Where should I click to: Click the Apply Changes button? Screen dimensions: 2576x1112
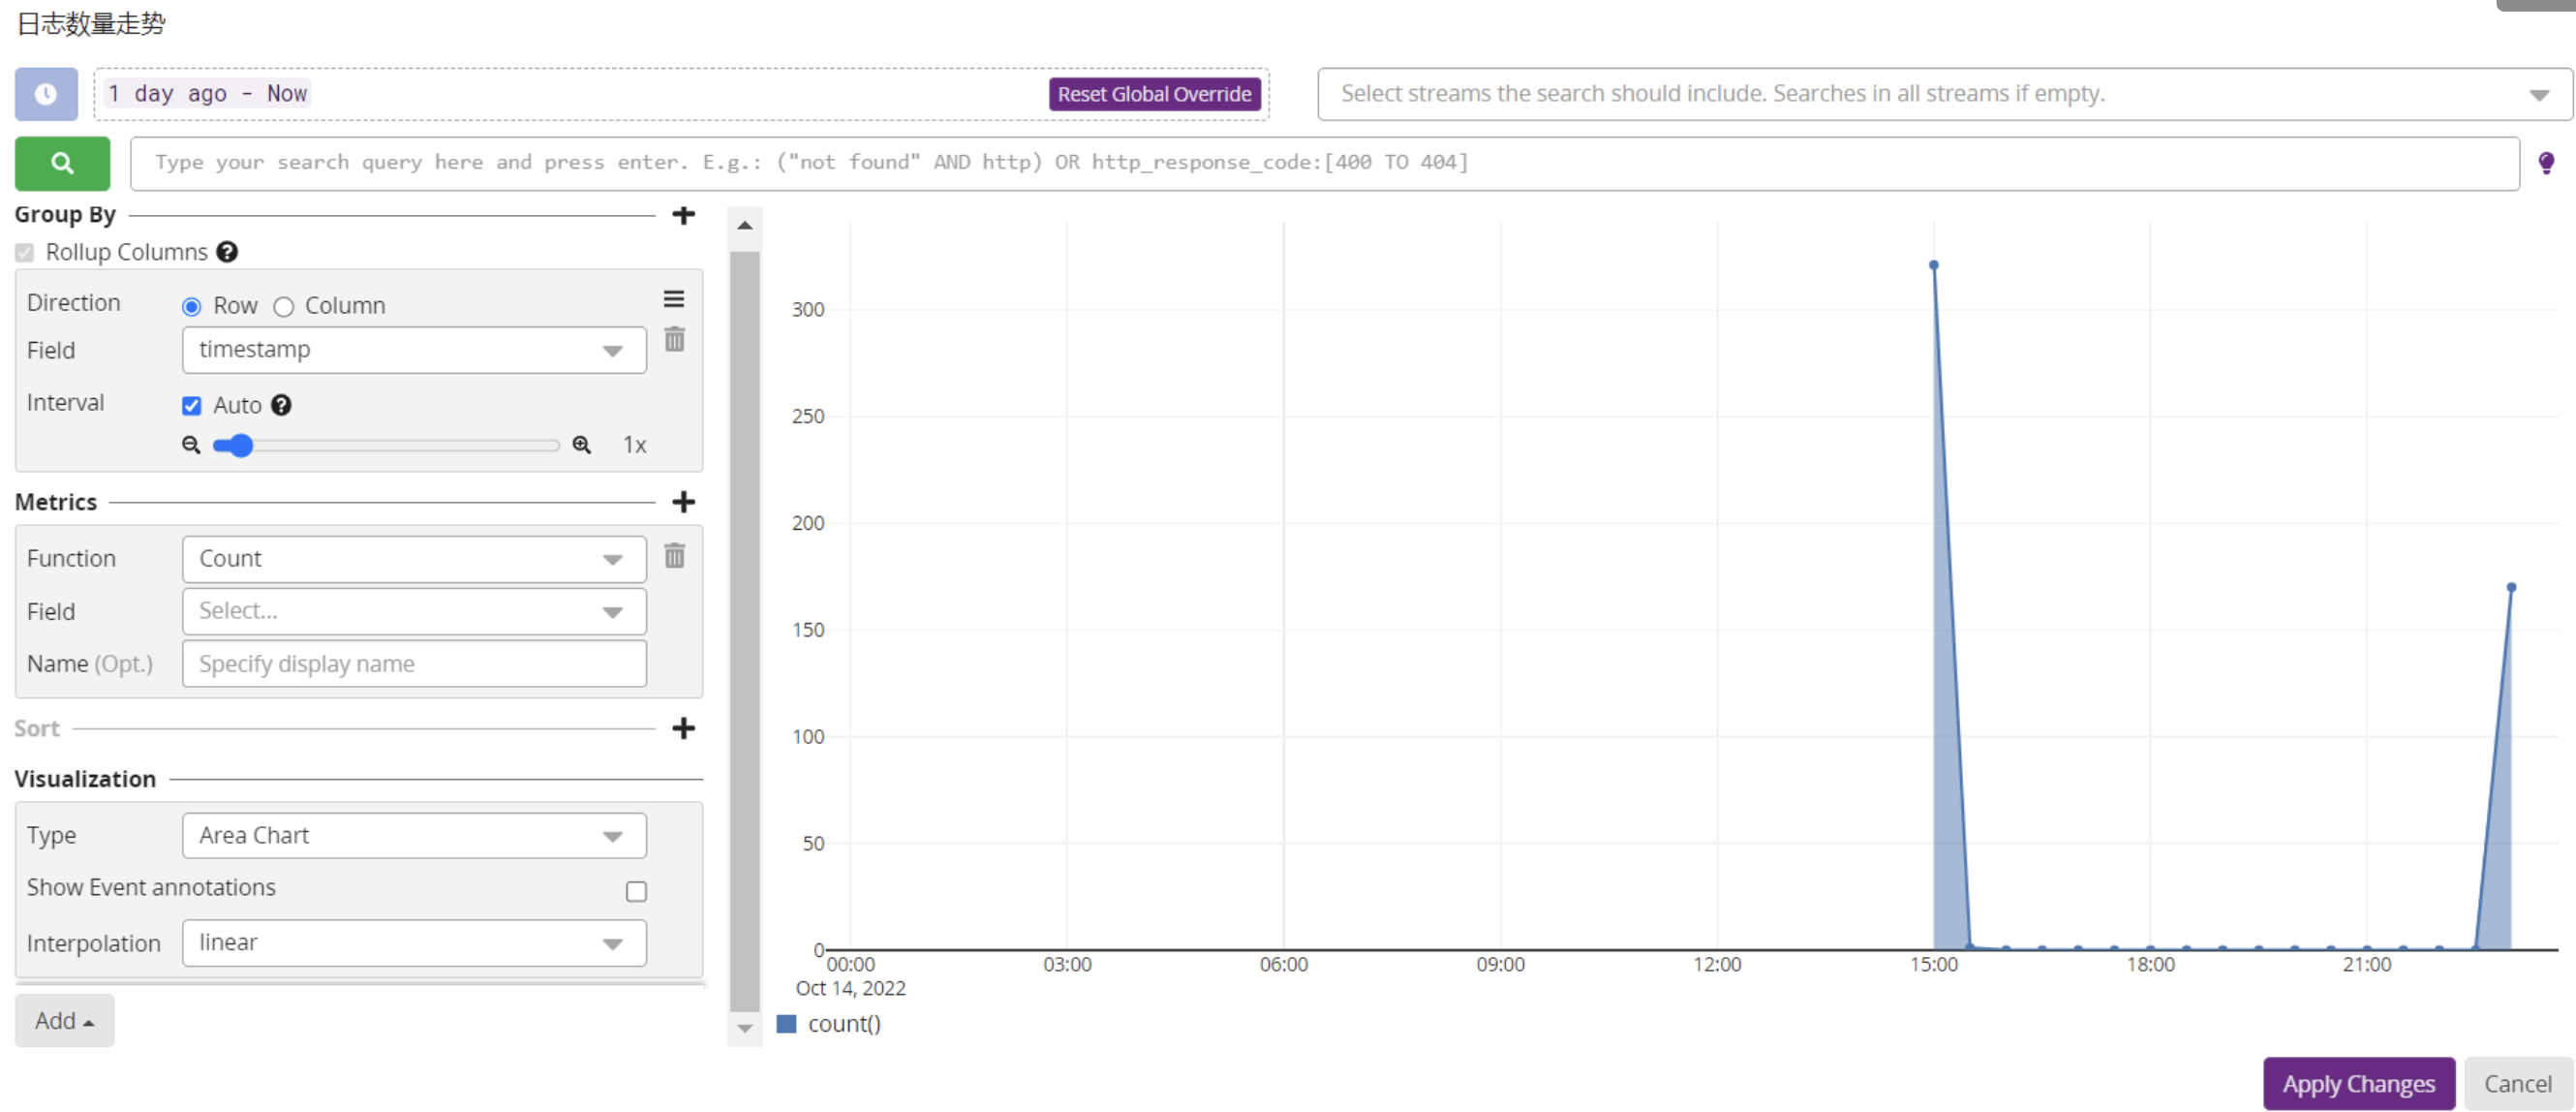coord(2358,1084)
